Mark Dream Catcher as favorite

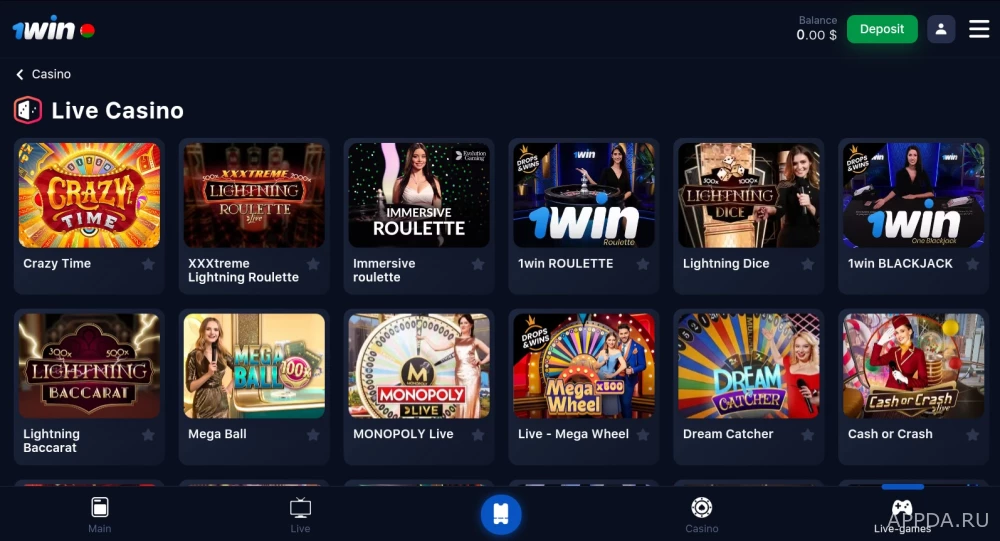[x=807, y=435]
